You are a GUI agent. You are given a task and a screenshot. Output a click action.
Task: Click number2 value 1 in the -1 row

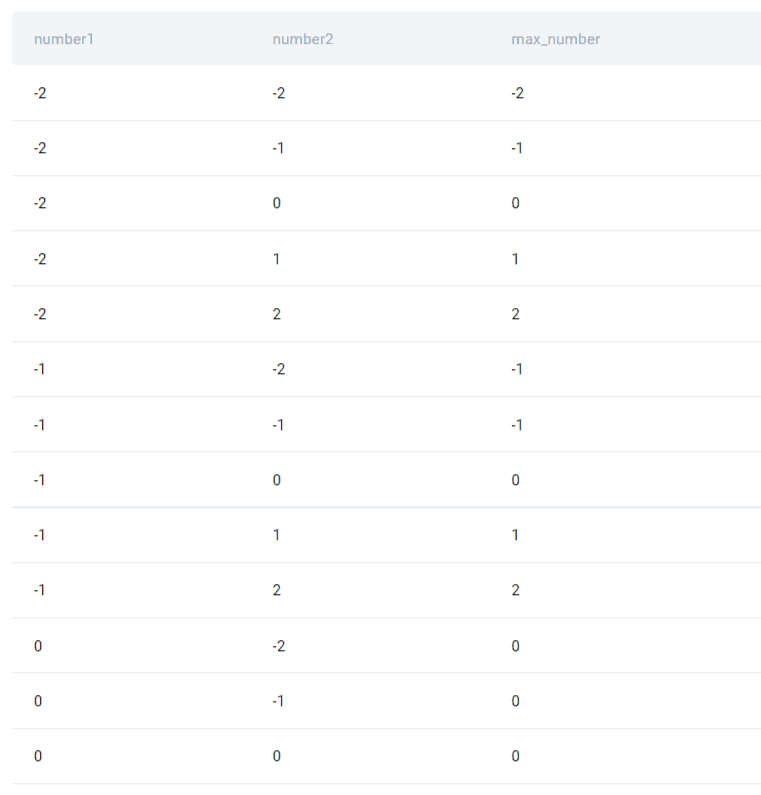click(277, 535)
